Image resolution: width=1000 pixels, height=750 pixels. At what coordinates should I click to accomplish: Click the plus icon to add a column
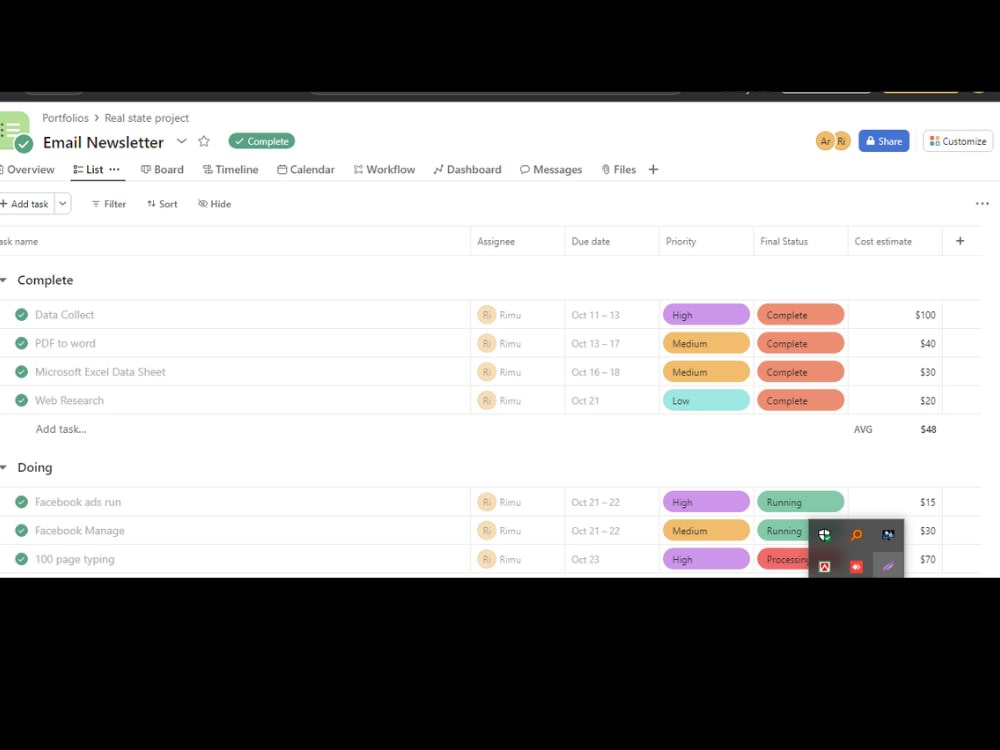pyautogui.click(x=960, y=241)
